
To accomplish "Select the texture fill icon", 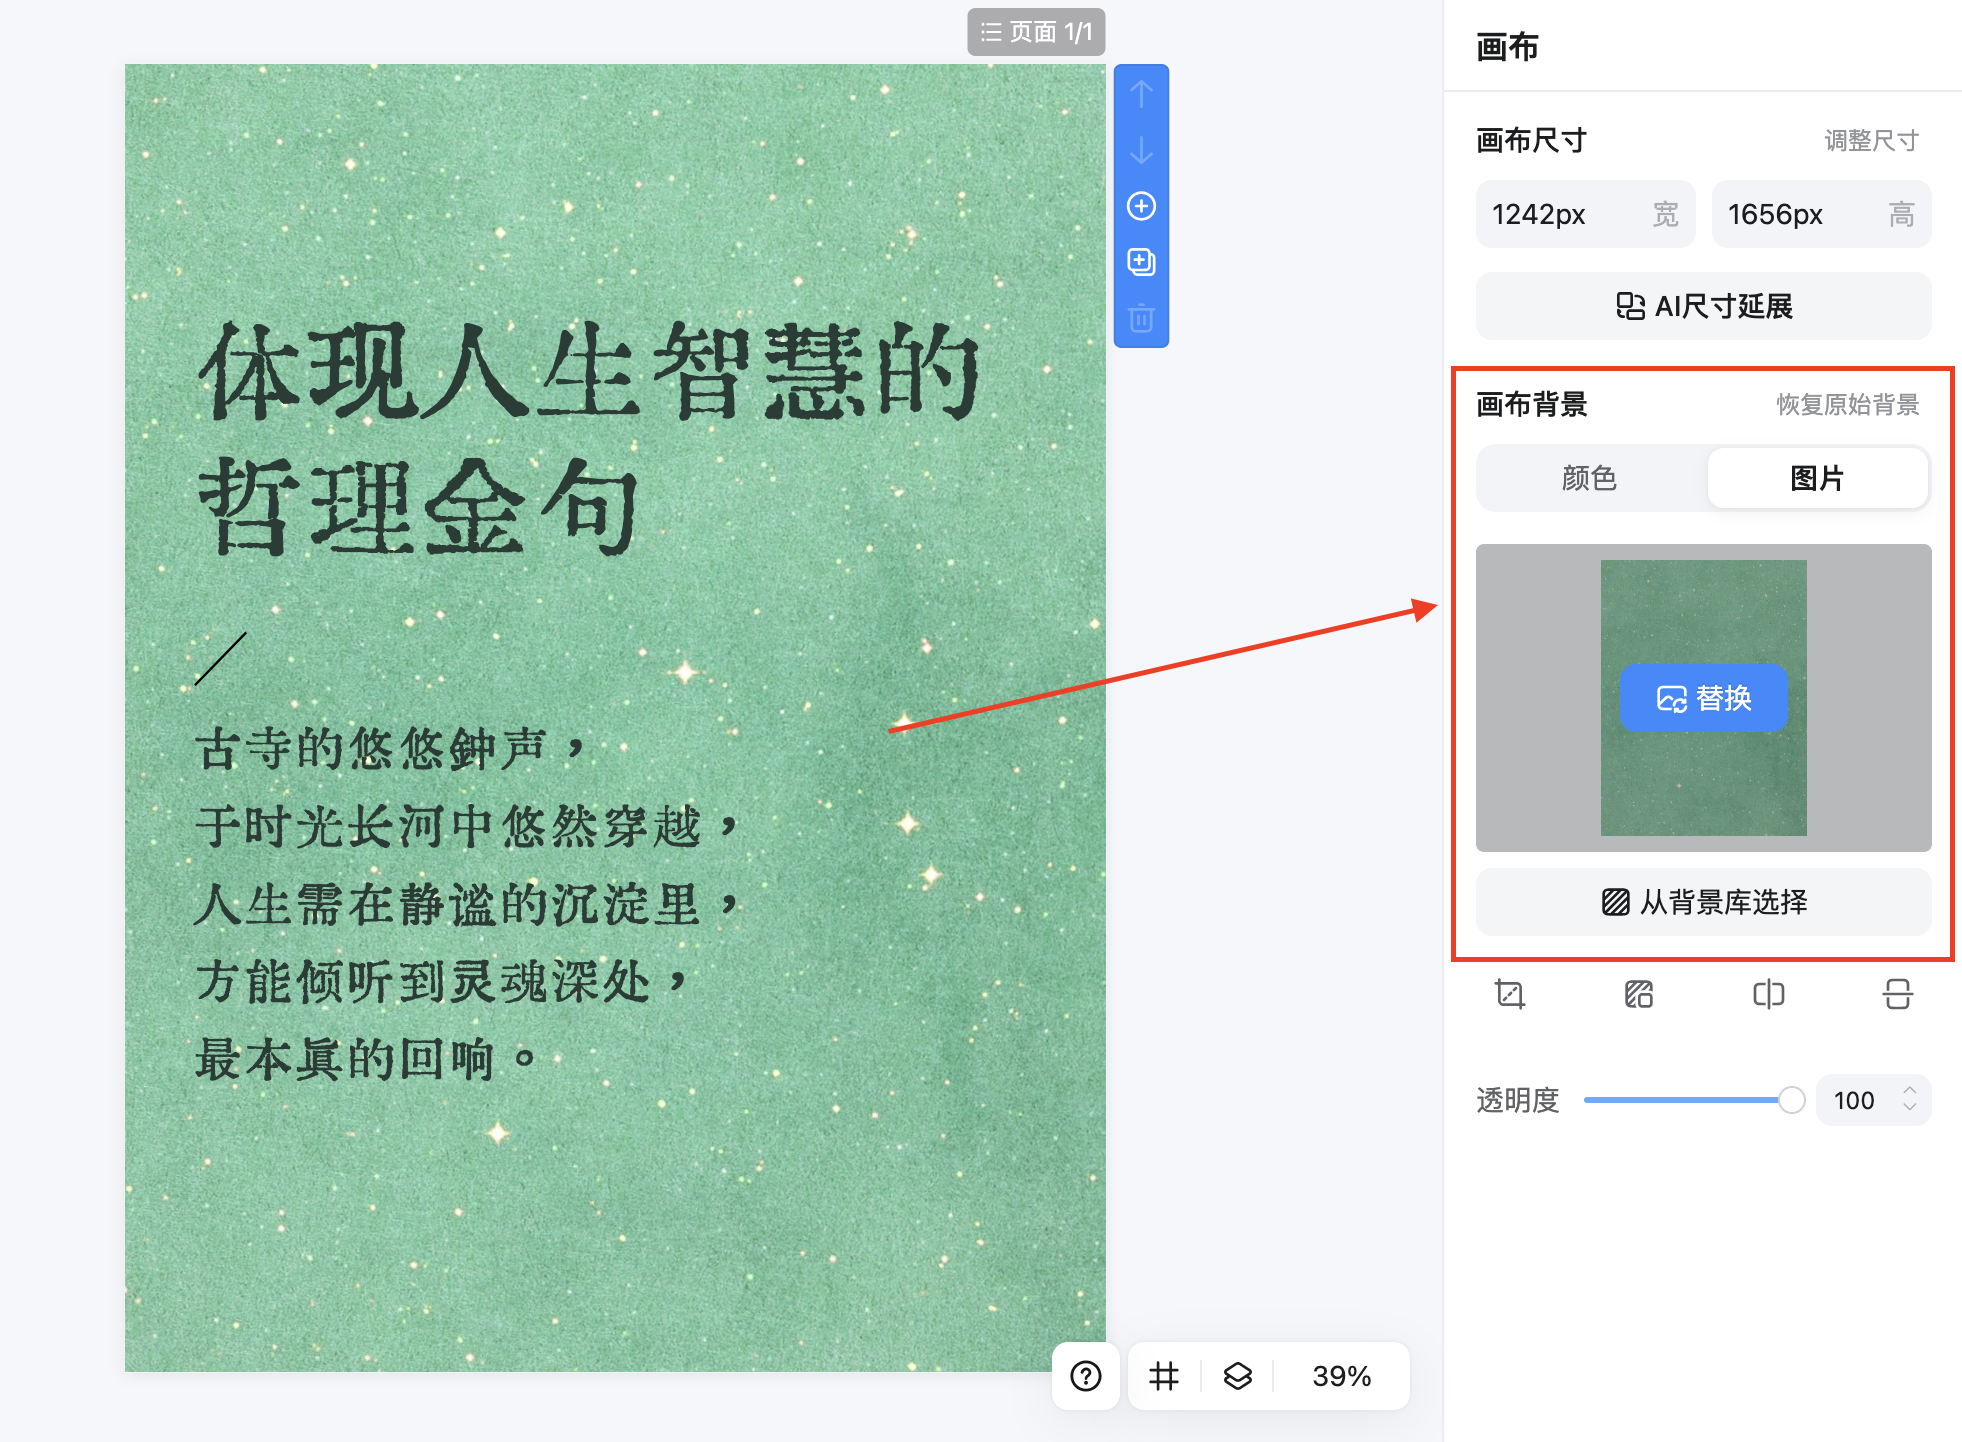I will click(x=1638, y=995).
